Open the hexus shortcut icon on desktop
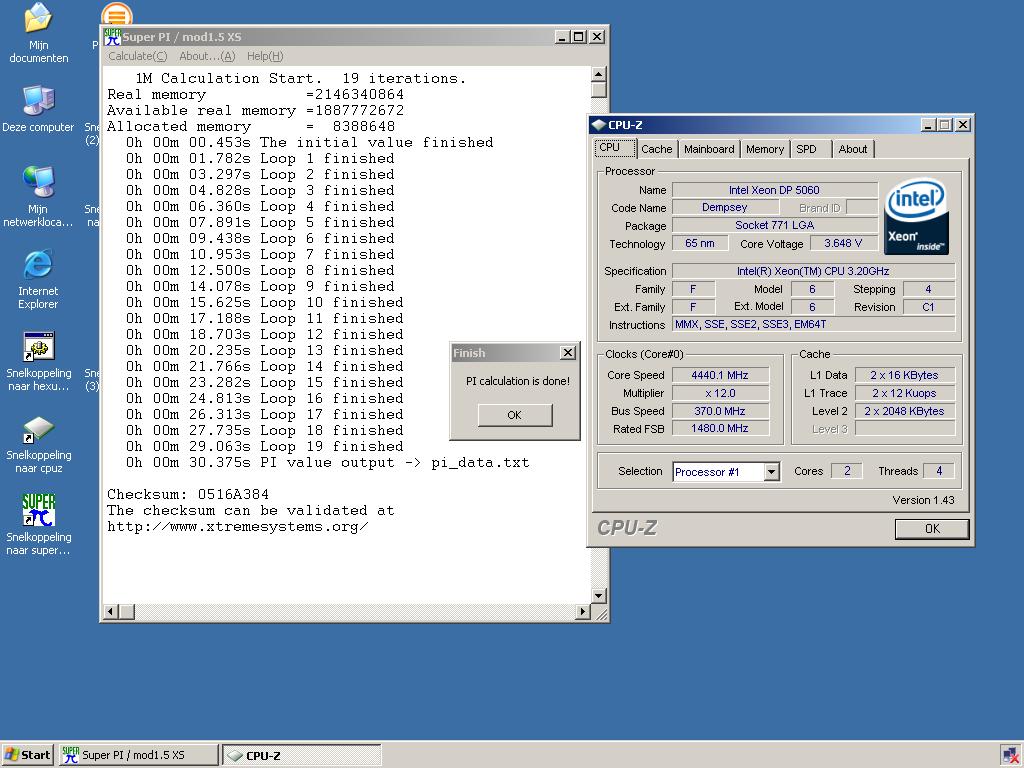The height and width of the screenshot is (768, 1024). pos(39,361)
